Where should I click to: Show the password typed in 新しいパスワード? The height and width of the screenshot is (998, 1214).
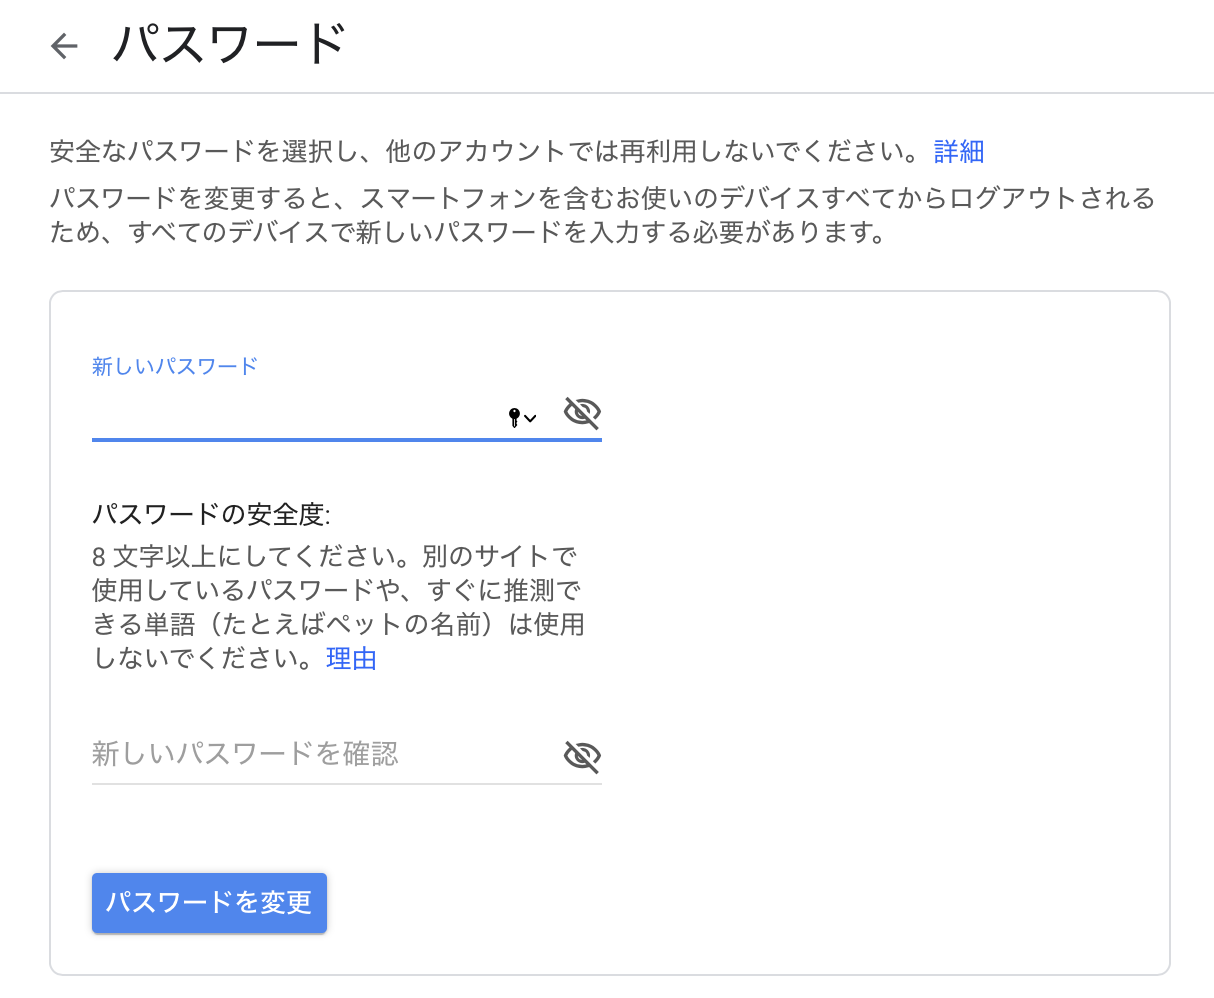[582, 412]
